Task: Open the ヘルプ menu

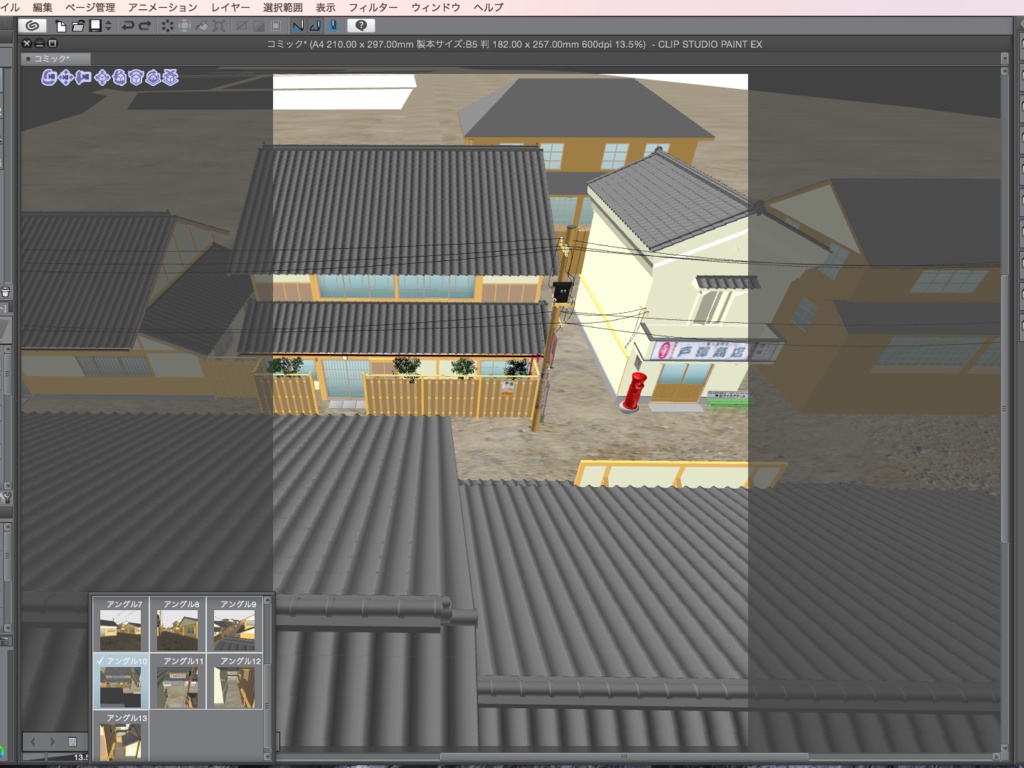Action: click(488, 7)
